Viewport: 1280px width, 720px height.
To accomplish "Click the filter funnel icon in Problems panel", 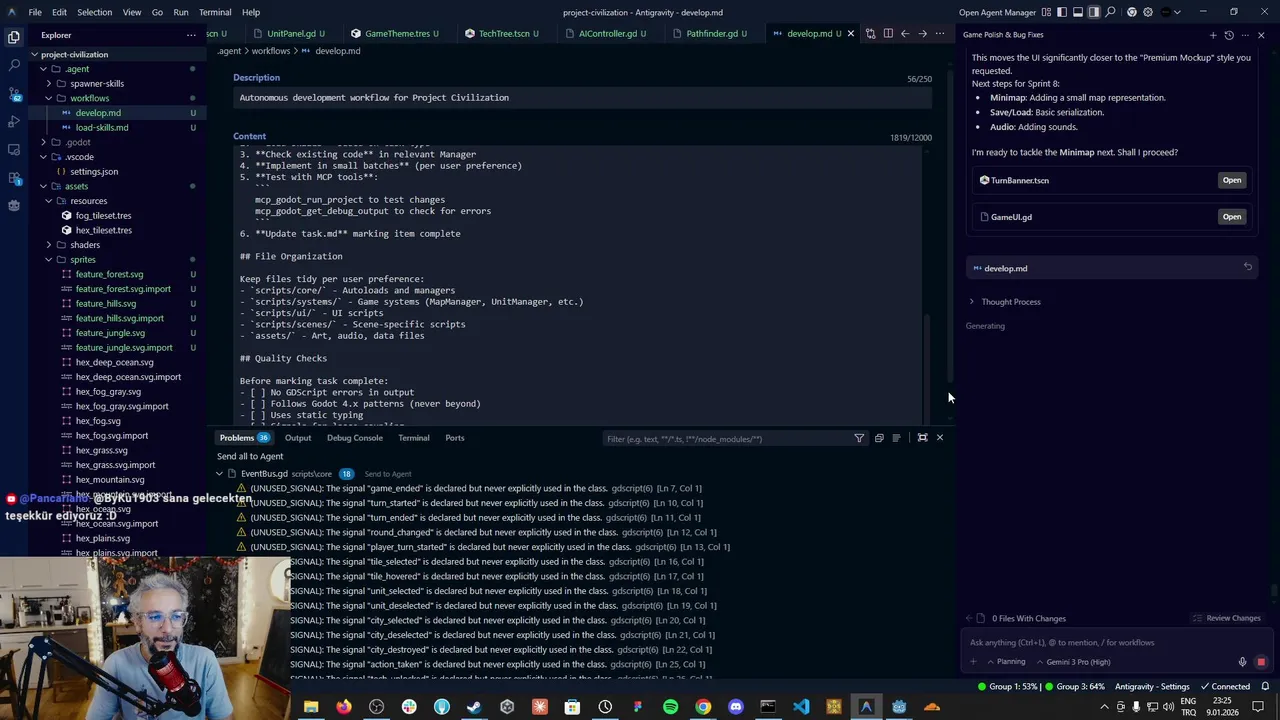I will pos(859,438).
